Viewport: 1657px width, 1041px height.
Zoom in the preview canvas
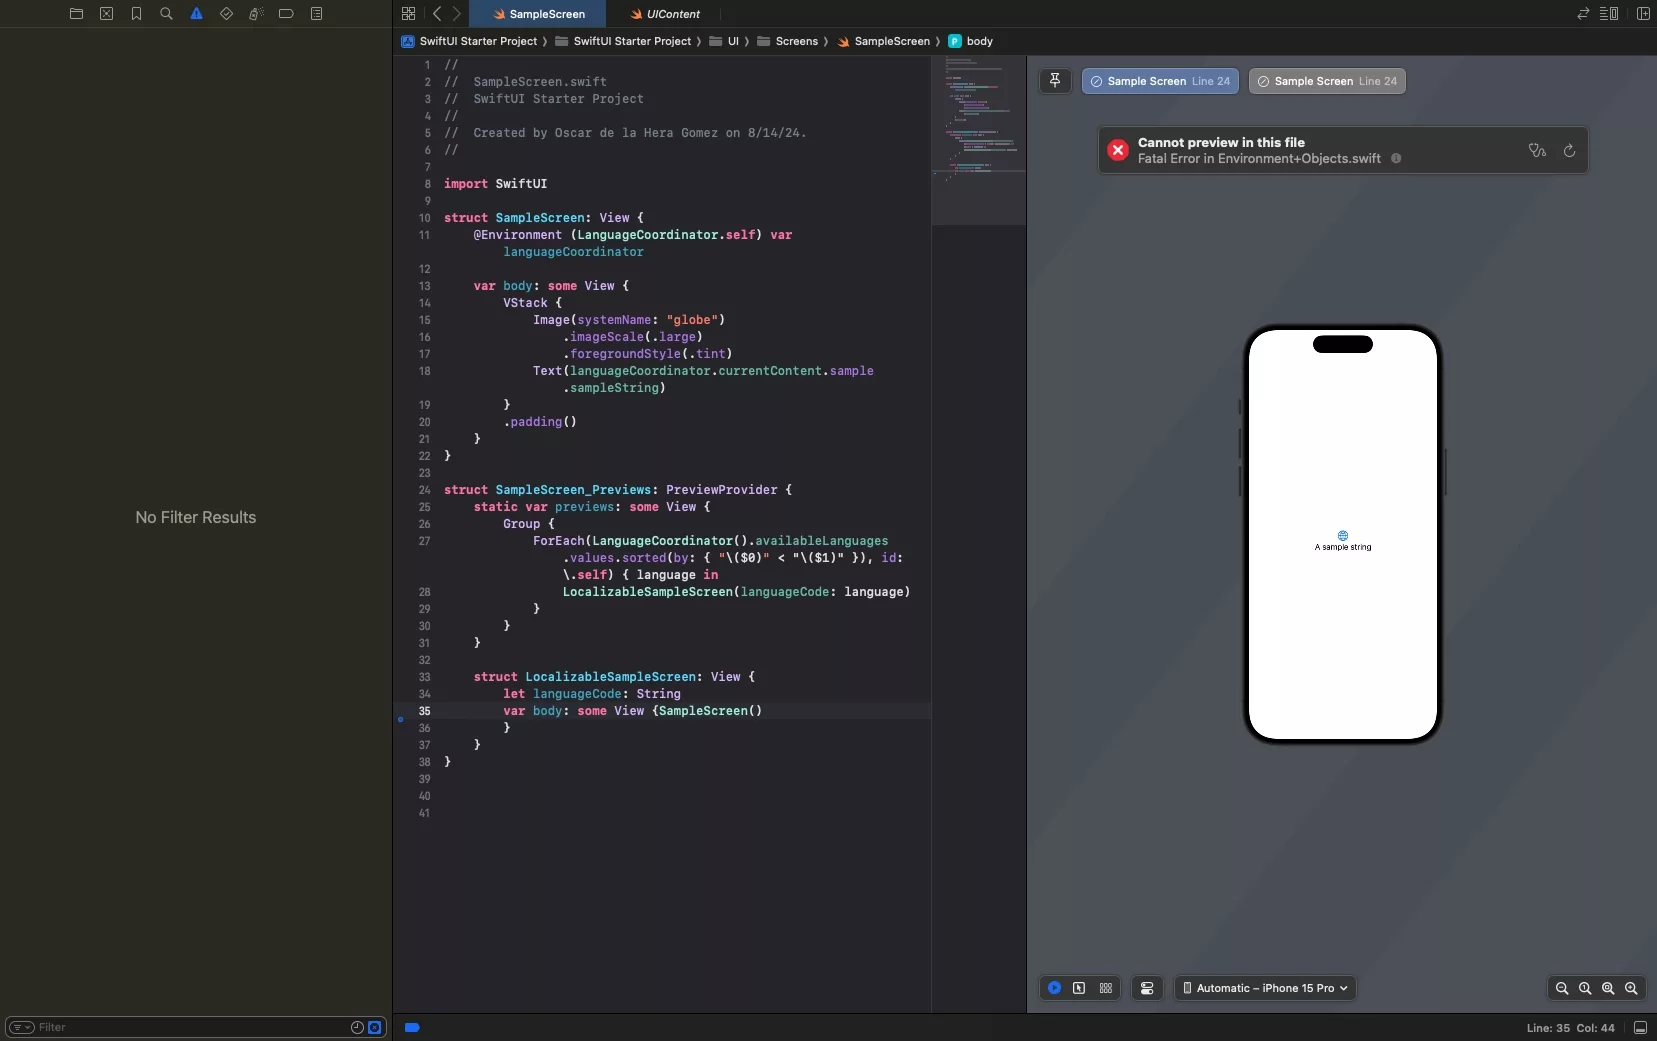1631,988
